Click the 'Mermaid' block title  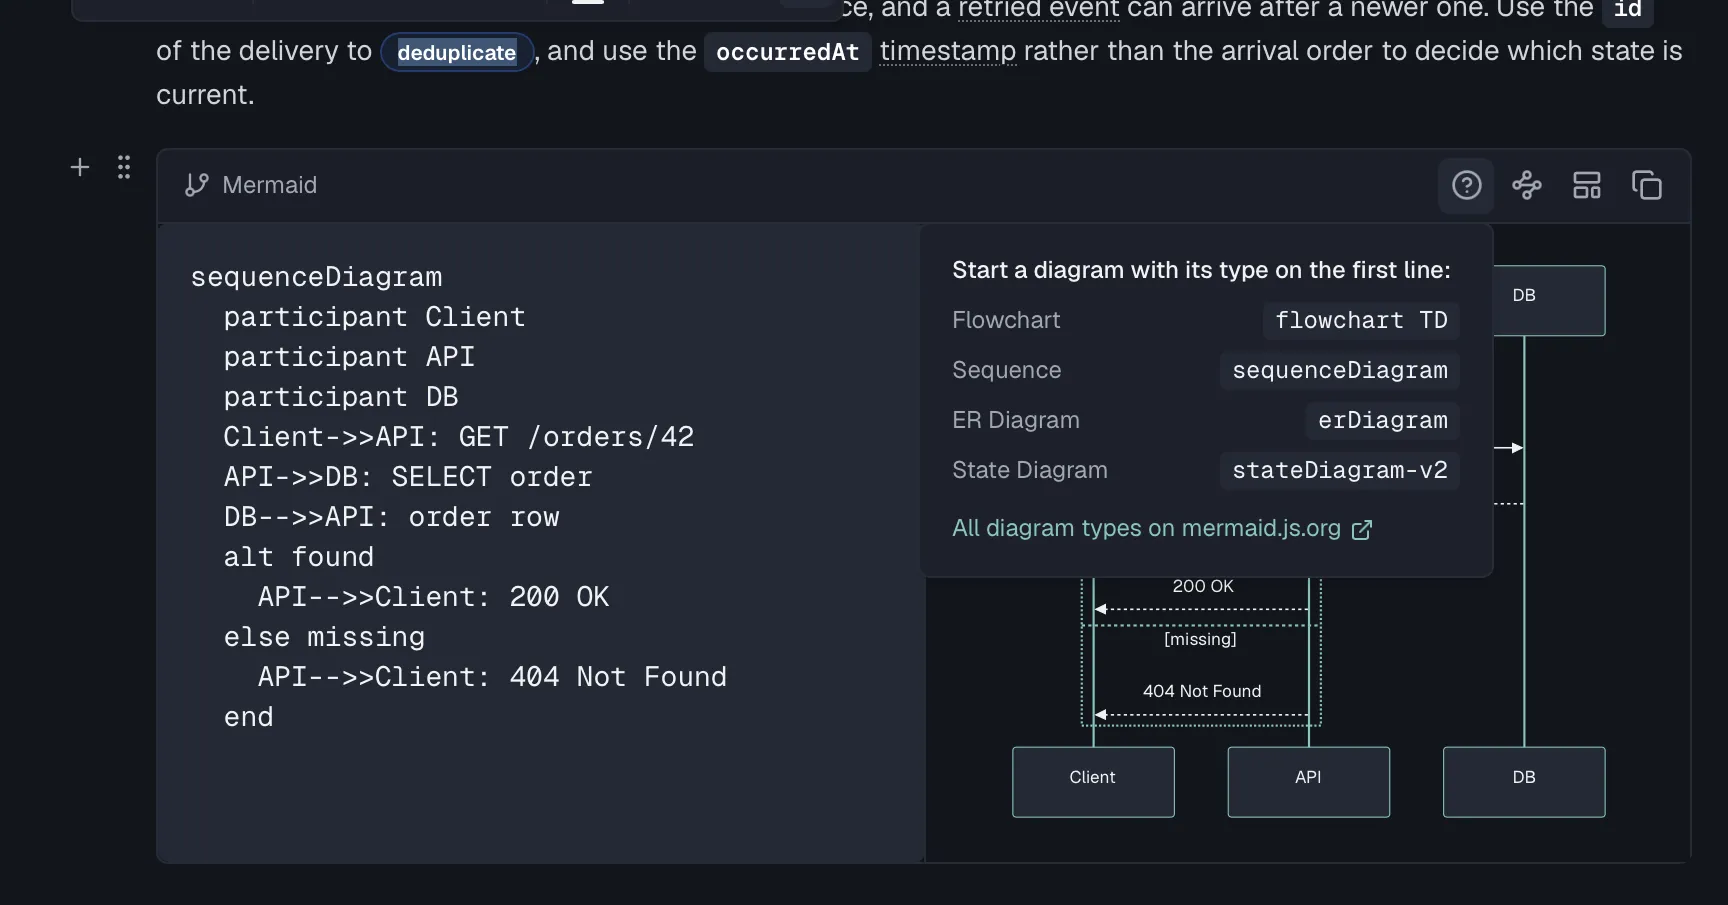pos(269,185)
